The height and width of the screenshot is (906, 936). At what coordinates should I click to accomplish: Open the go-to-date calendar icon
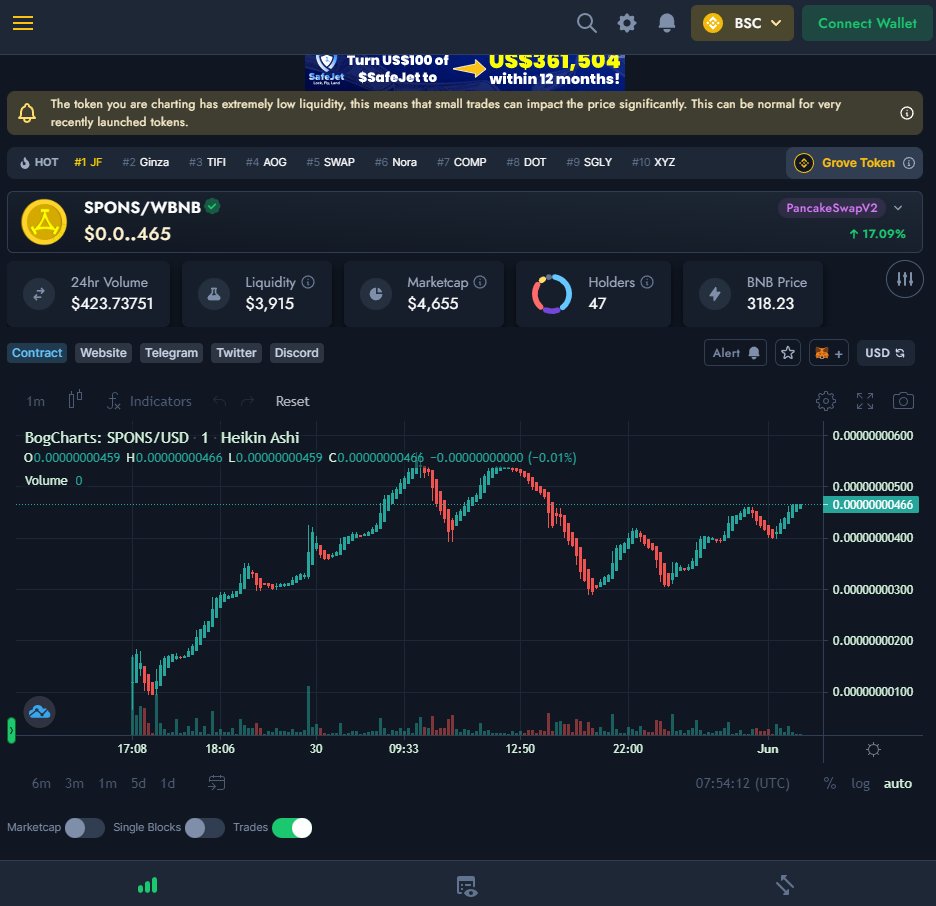(x=217, y=782)
